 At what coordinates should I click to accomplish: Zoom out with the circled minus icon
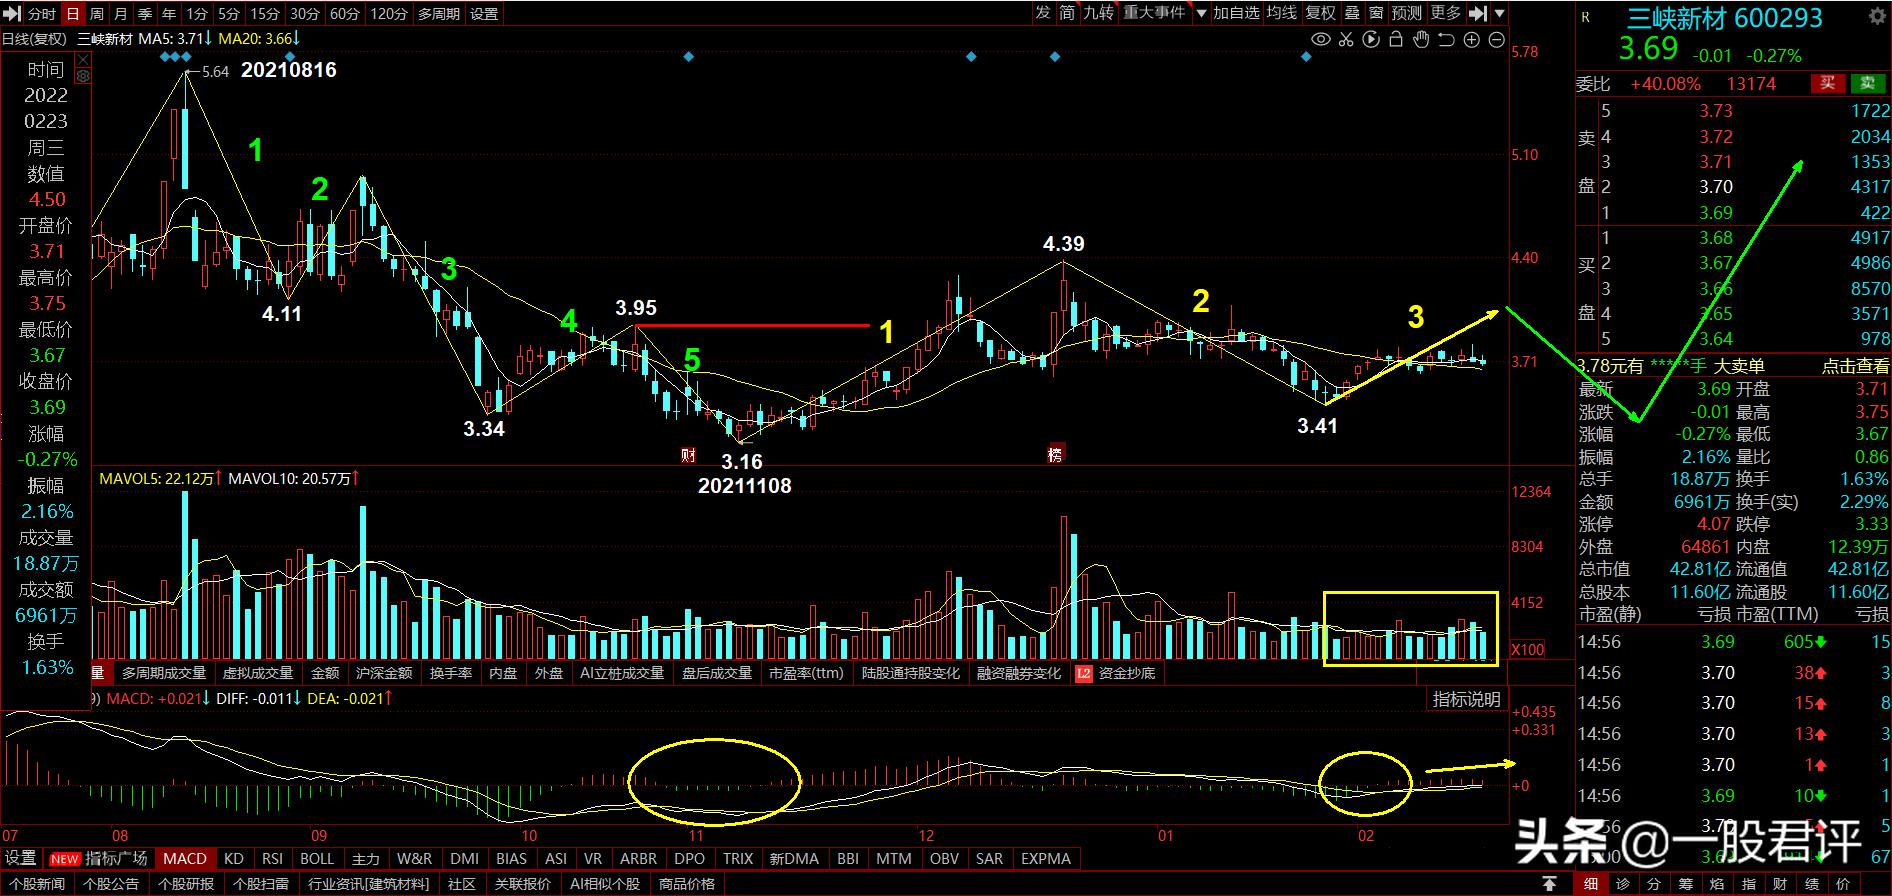coord(1497,40)
